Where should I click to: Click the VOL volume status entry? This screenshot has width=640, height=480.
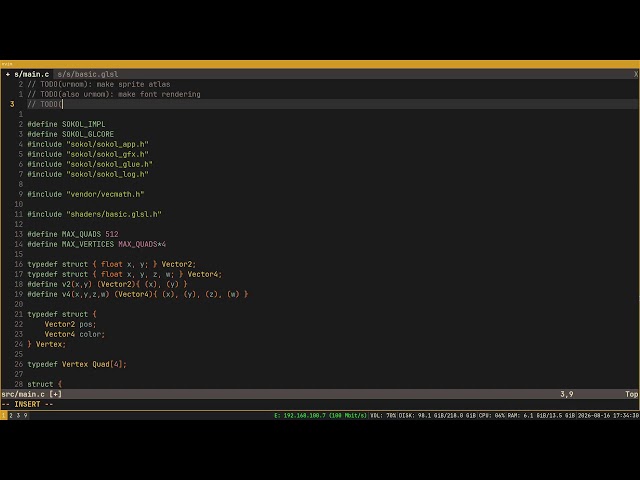[x=383, y=416]
